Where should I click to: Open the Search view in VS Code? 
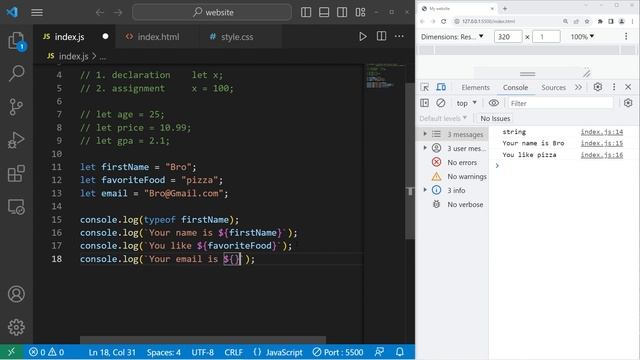[x=16, y=73]
